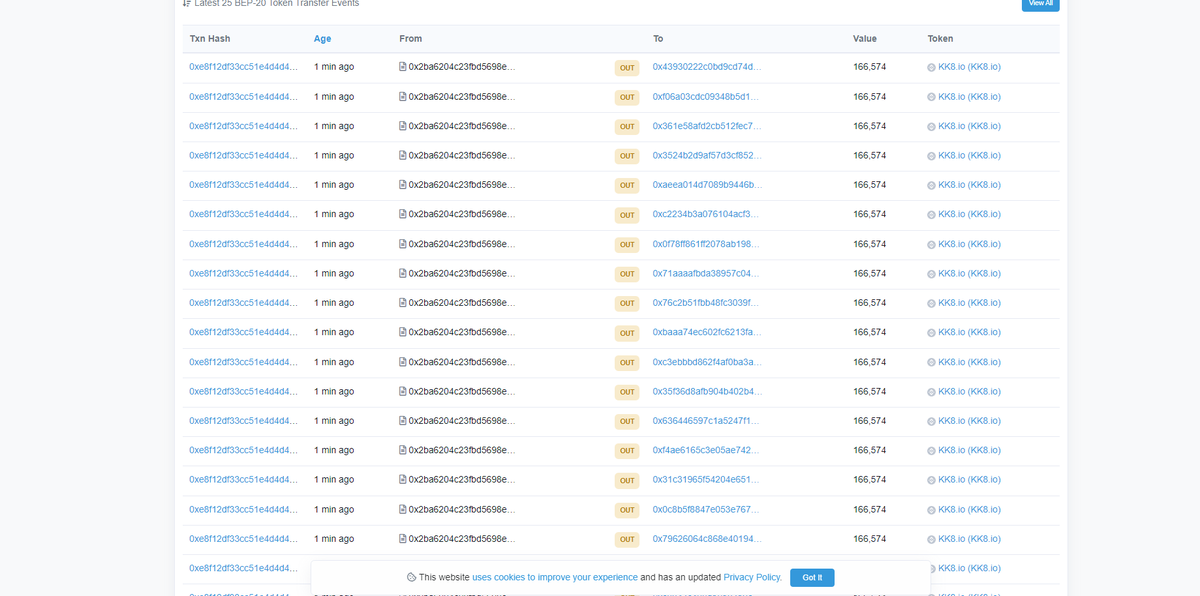Click the From address in the 0x76c2b51fbb48fc3039f row
Image resolution: width=1200 pixels, height=596 pixels.
[x=462, y=303]
